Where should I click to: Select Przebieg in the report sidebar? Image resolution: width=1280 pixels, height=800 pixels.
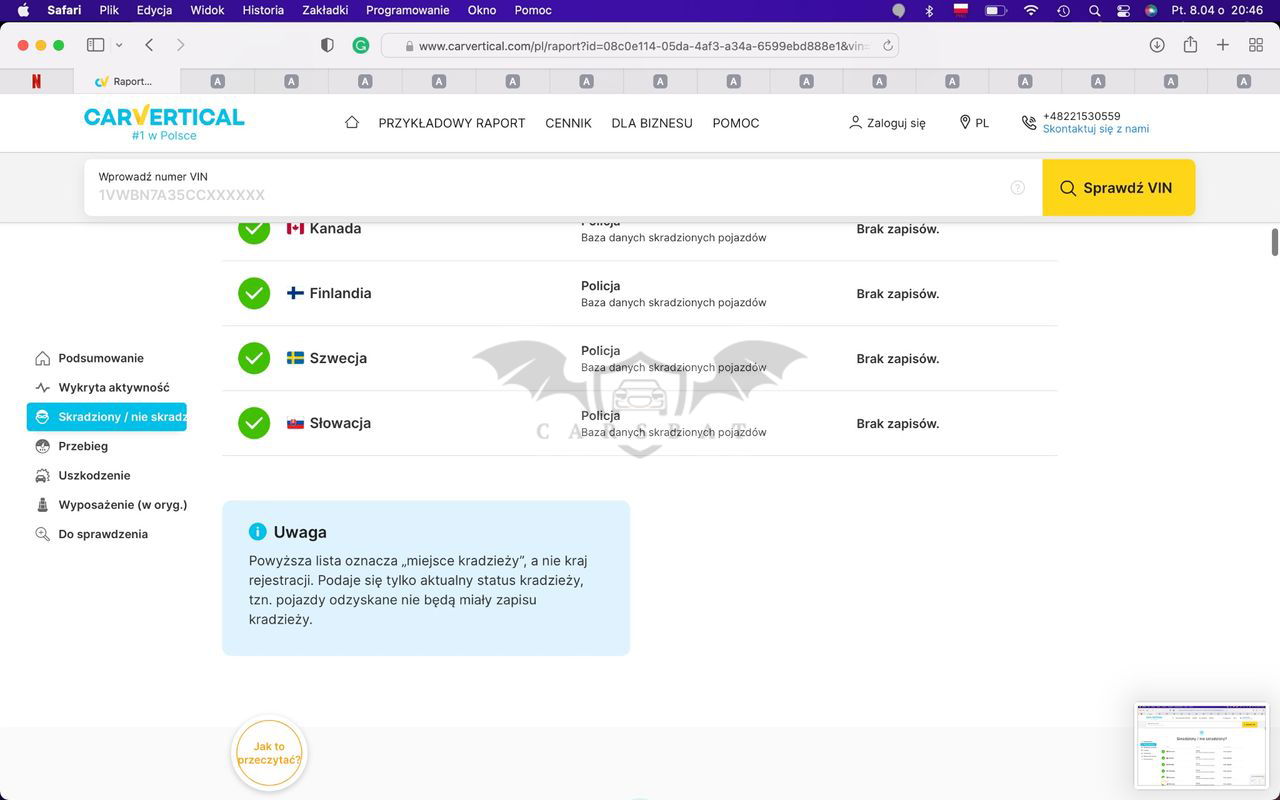pyautogui.click(x=83, y=446)
